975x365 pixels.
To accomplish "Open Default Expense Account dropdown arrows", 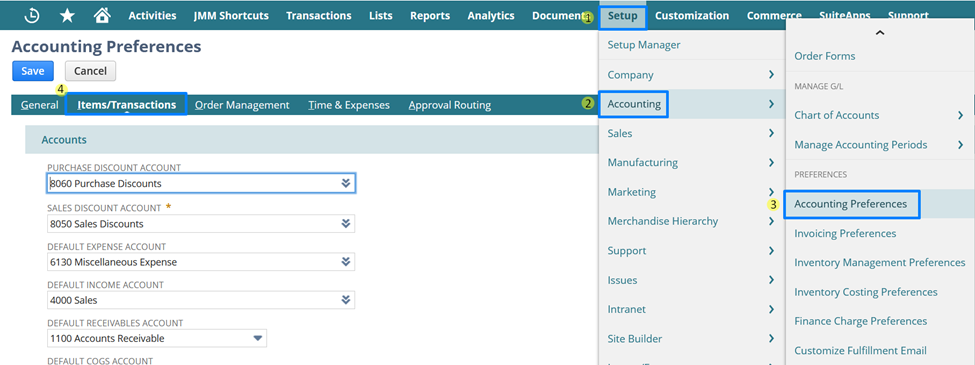I will (346, 262).
